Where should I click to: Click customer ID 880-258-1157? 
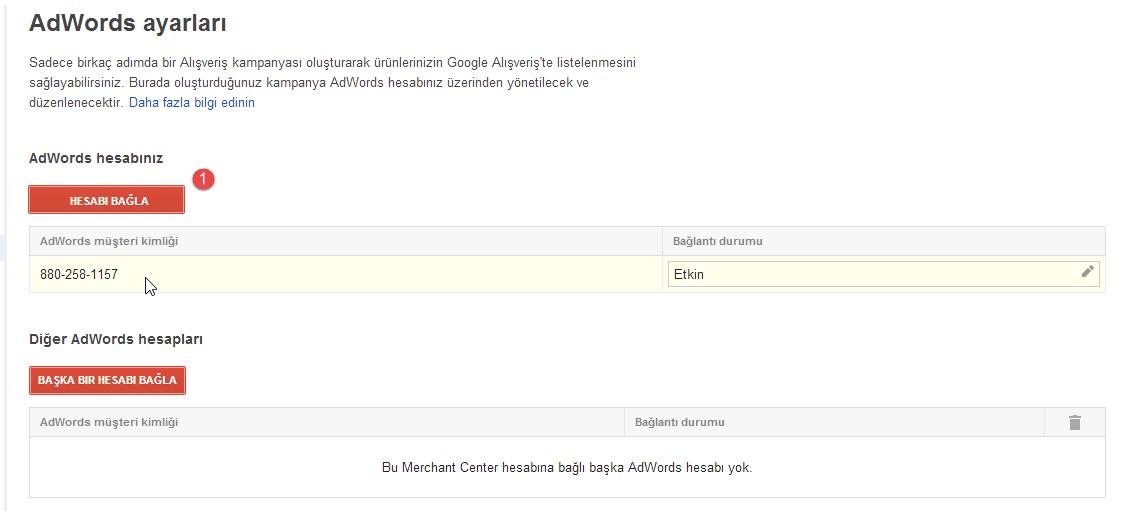pyautogui.click(x=79, y=274)
